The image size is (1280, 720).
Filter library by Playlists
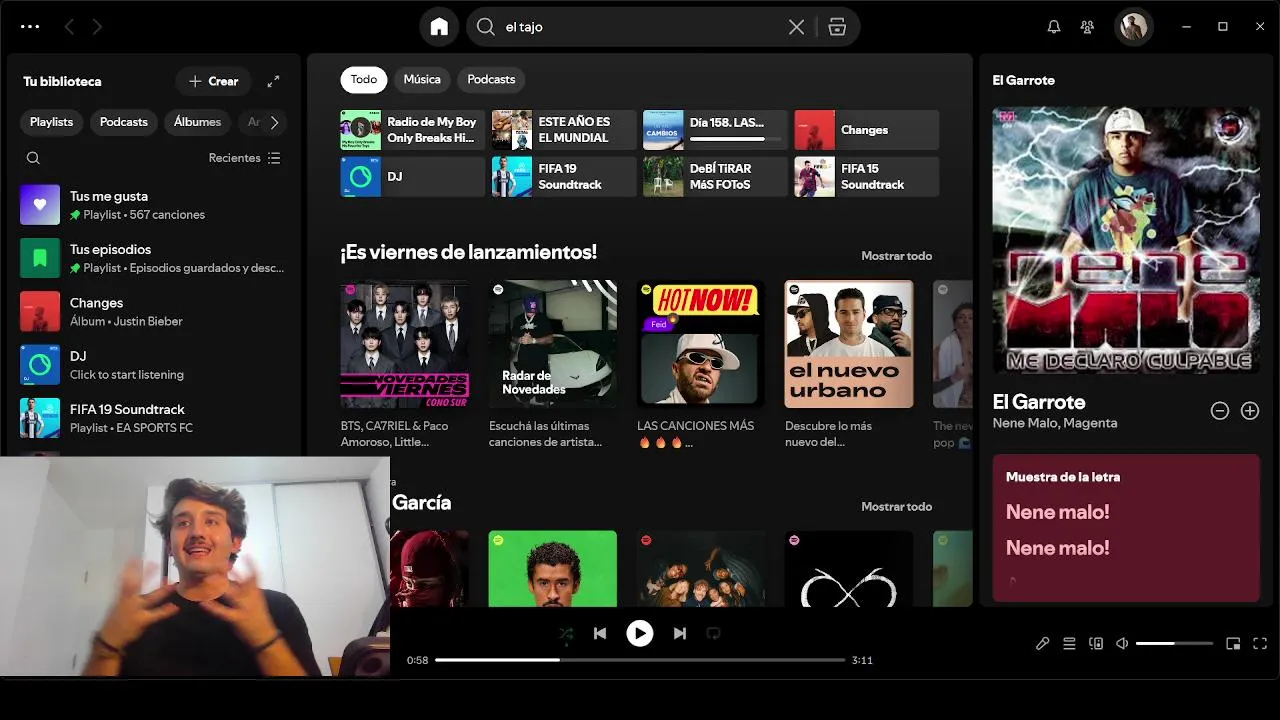pyautogui.click(x=51, y=122)
